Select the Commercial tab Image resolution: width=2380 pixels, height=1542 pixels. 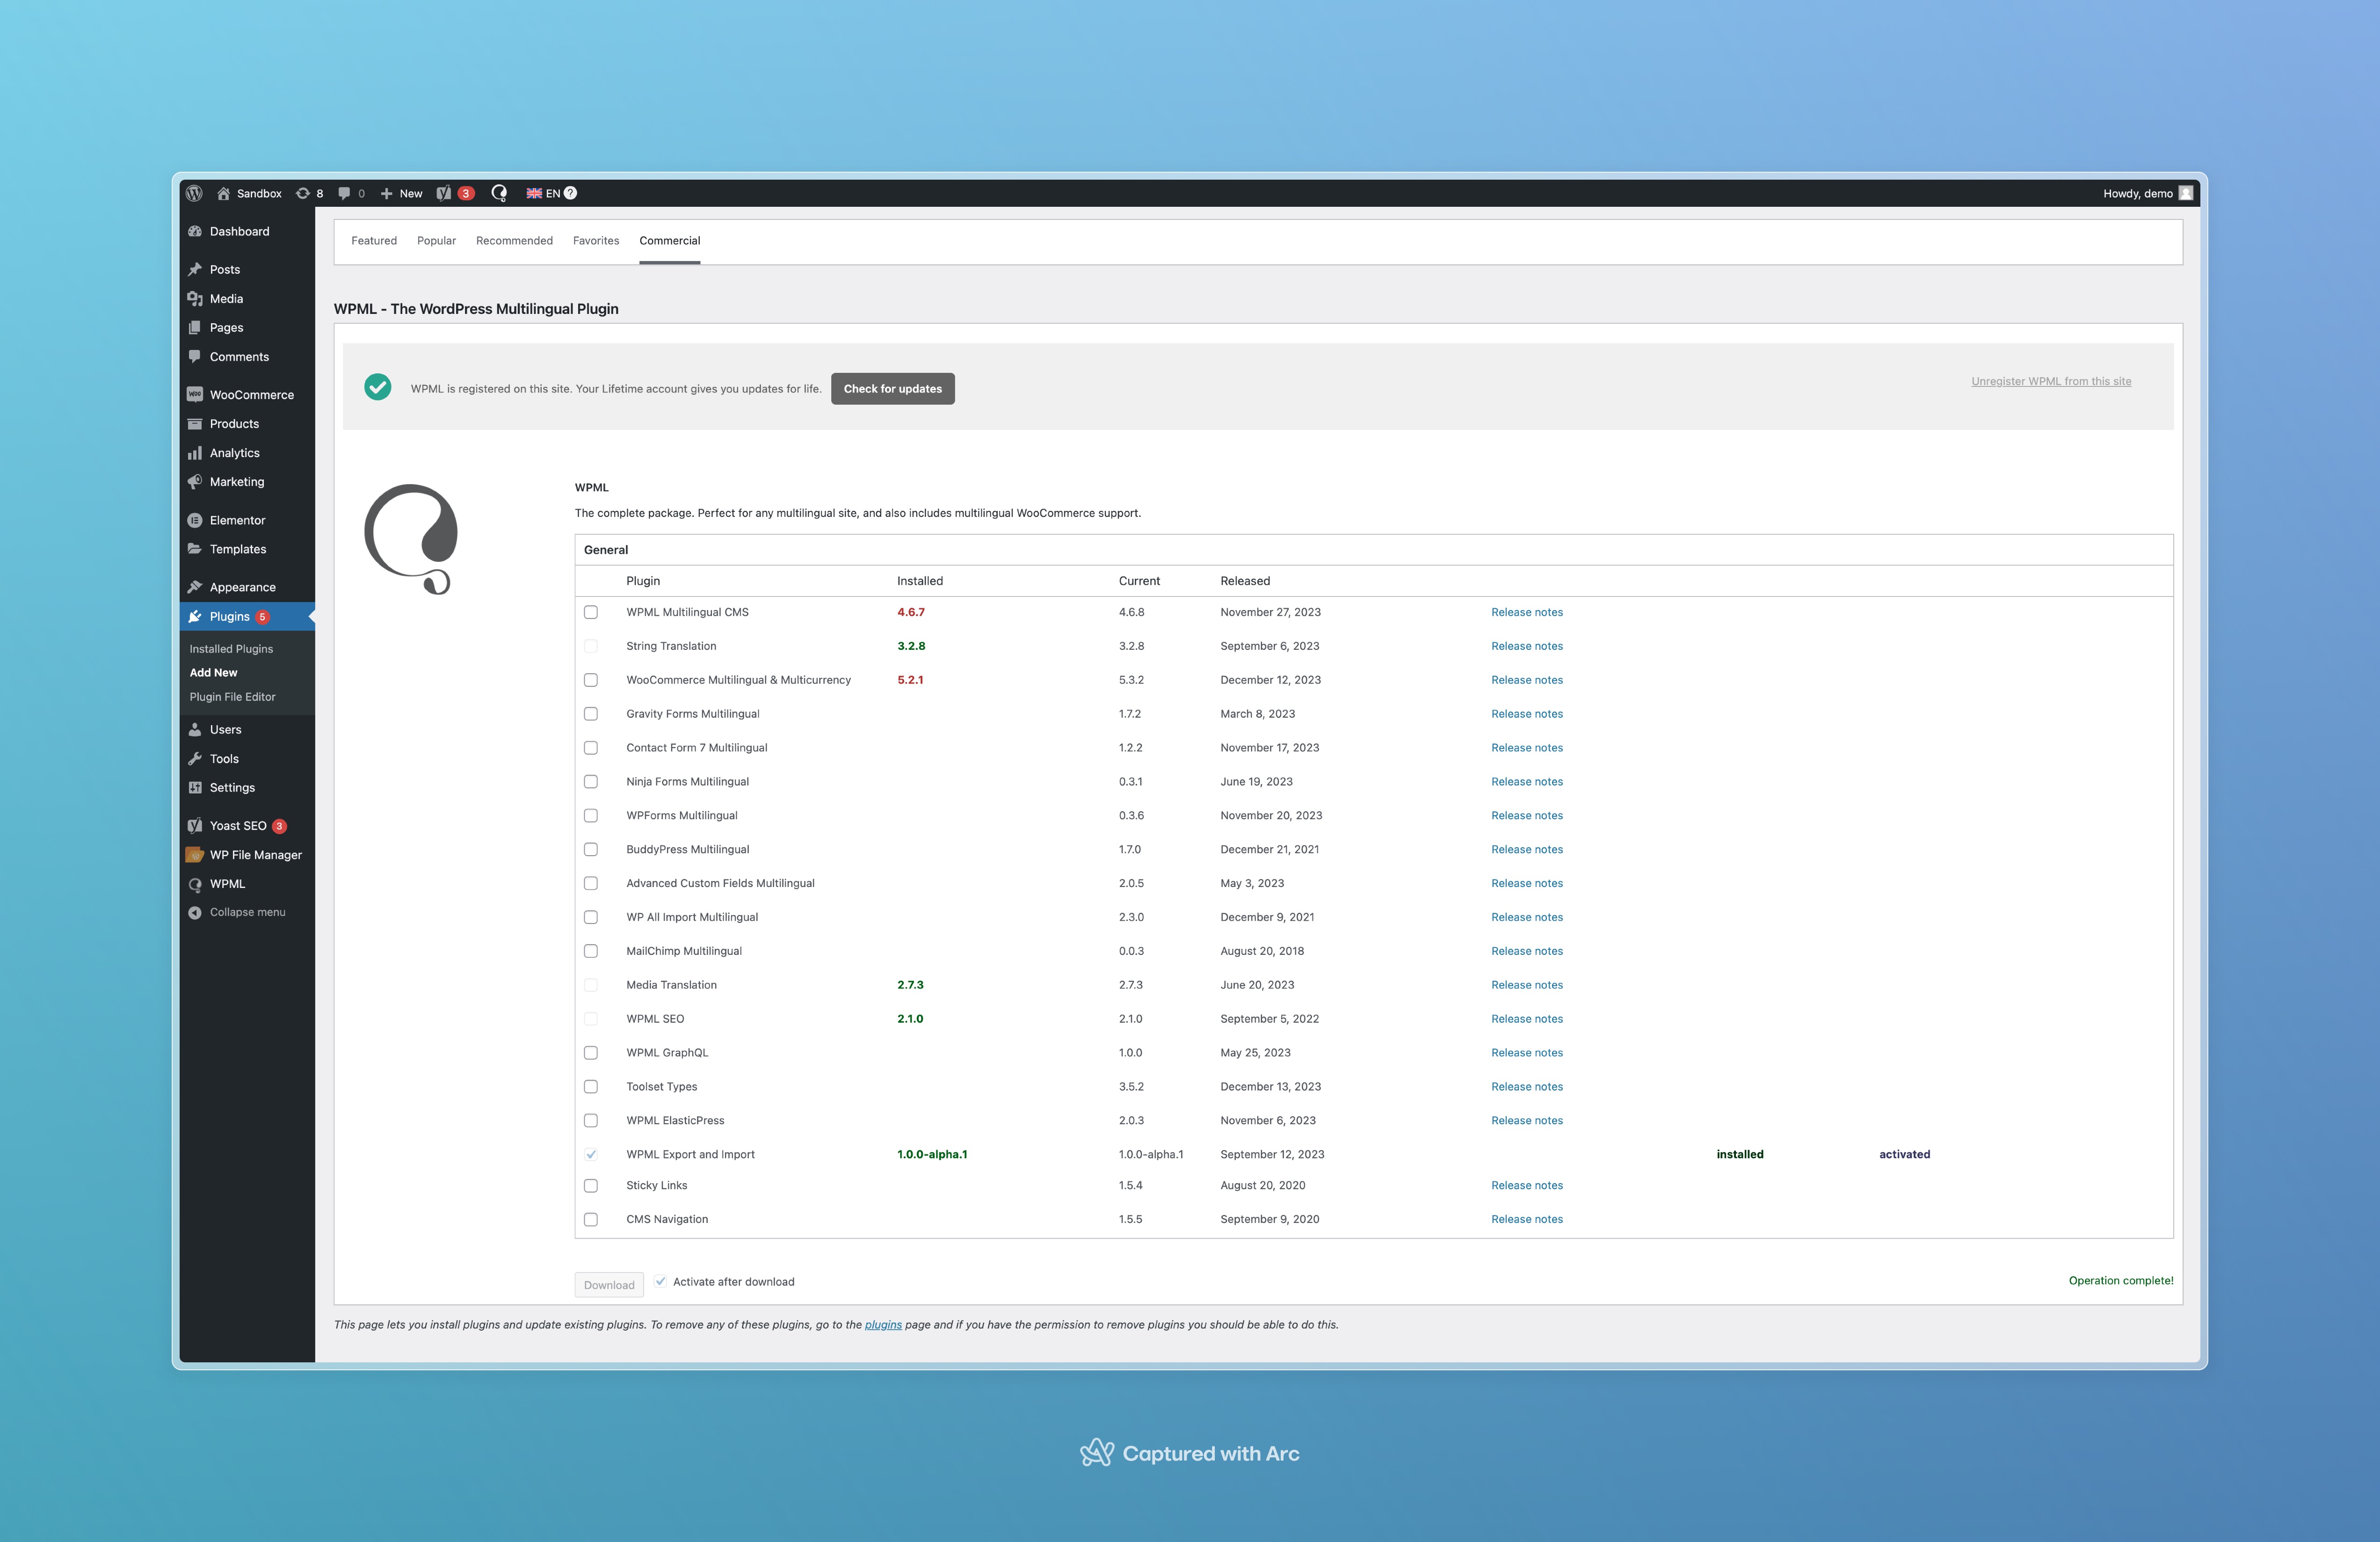coord(670,241)
